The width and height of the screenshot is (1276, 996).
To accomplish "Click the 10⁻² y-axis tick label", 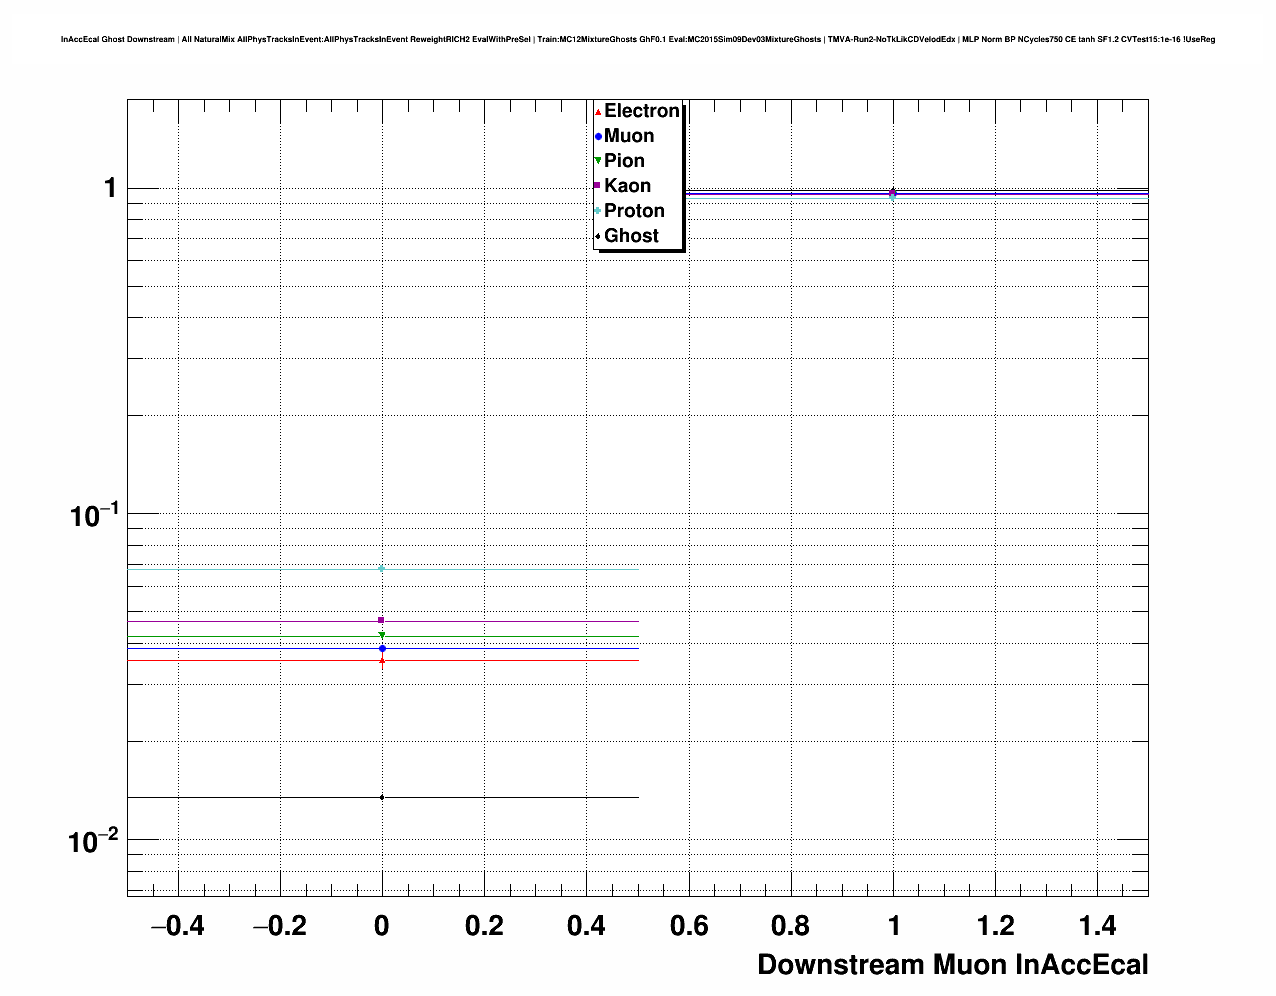I will pos(93,842).
